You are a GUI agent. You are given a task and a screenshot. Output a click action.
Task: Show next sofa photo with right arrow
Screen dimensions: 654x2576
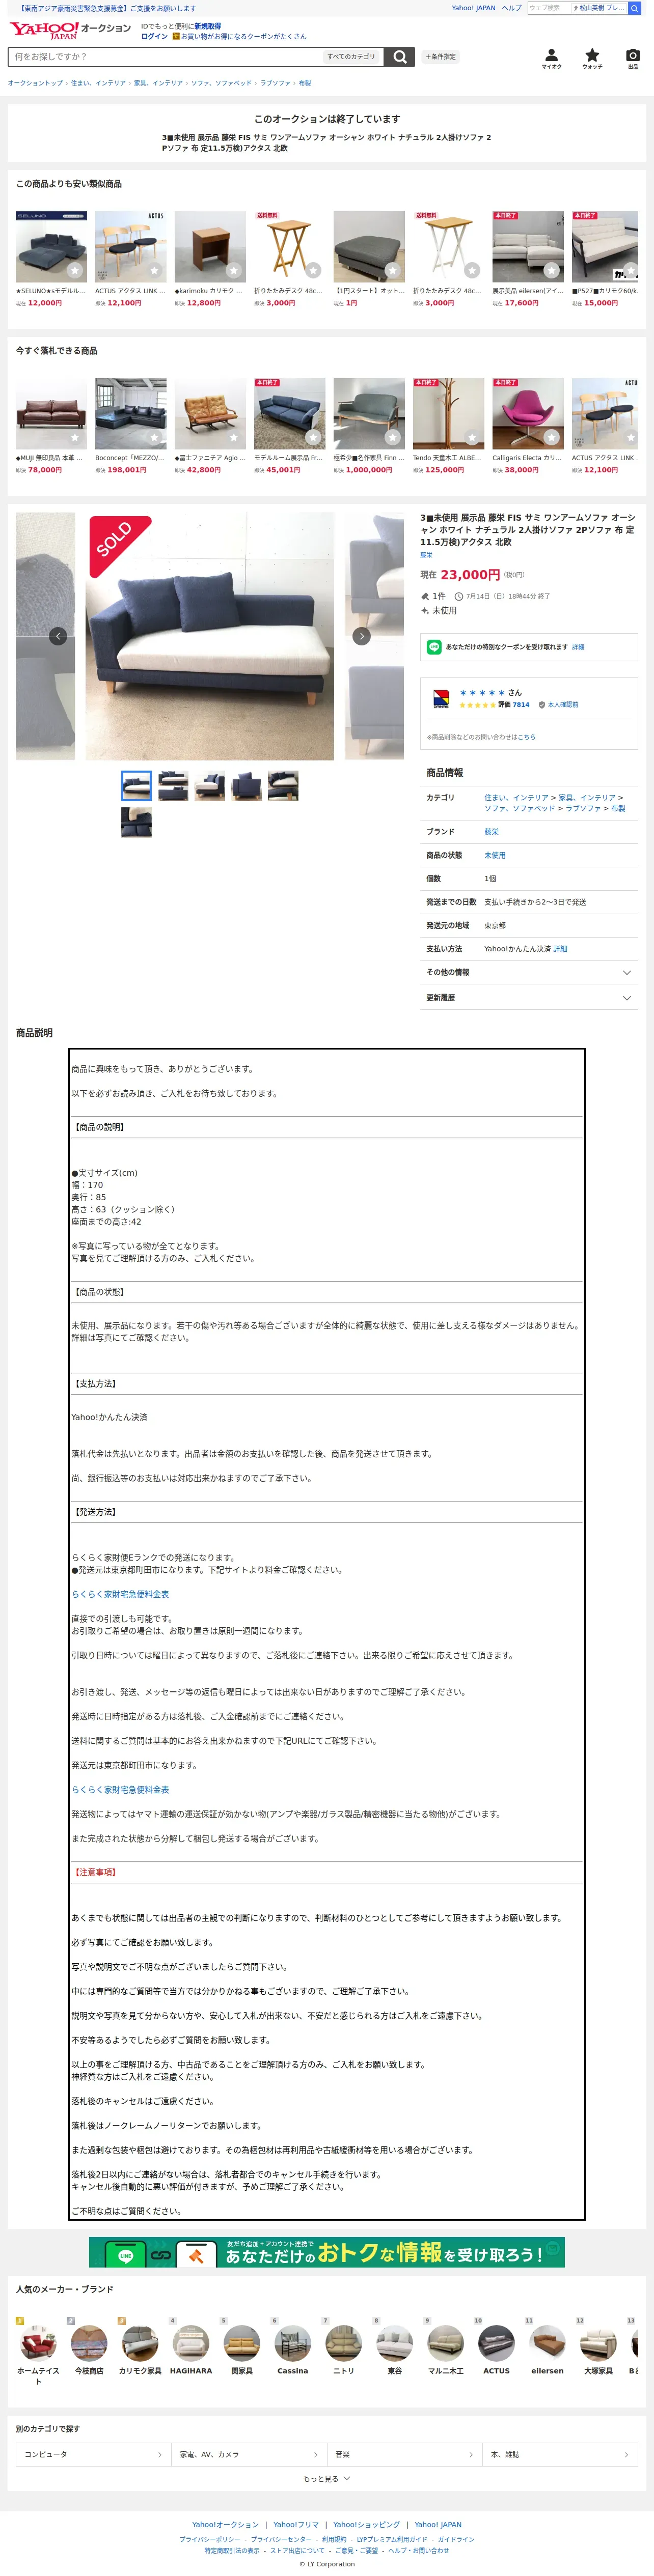pos(362,636)
